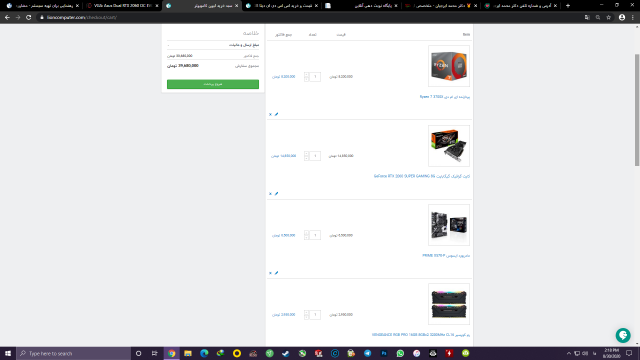The width and height of the screenshot is (640, 360).
Task: Click the 14,650,000 line total of the RTX 2060 row
Action: coord(284,156)
